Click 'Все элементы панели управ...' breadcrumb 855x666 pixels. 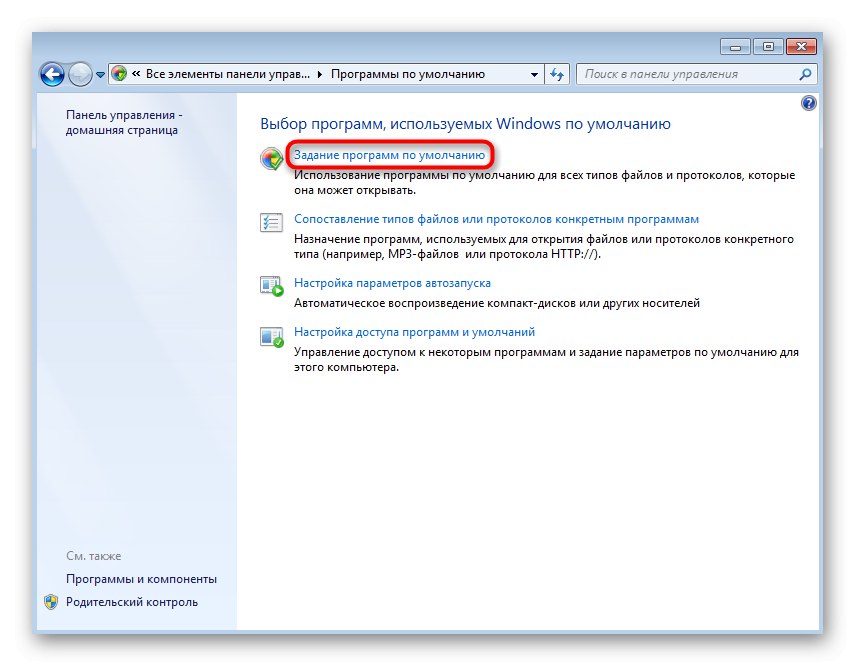(227, 74)
